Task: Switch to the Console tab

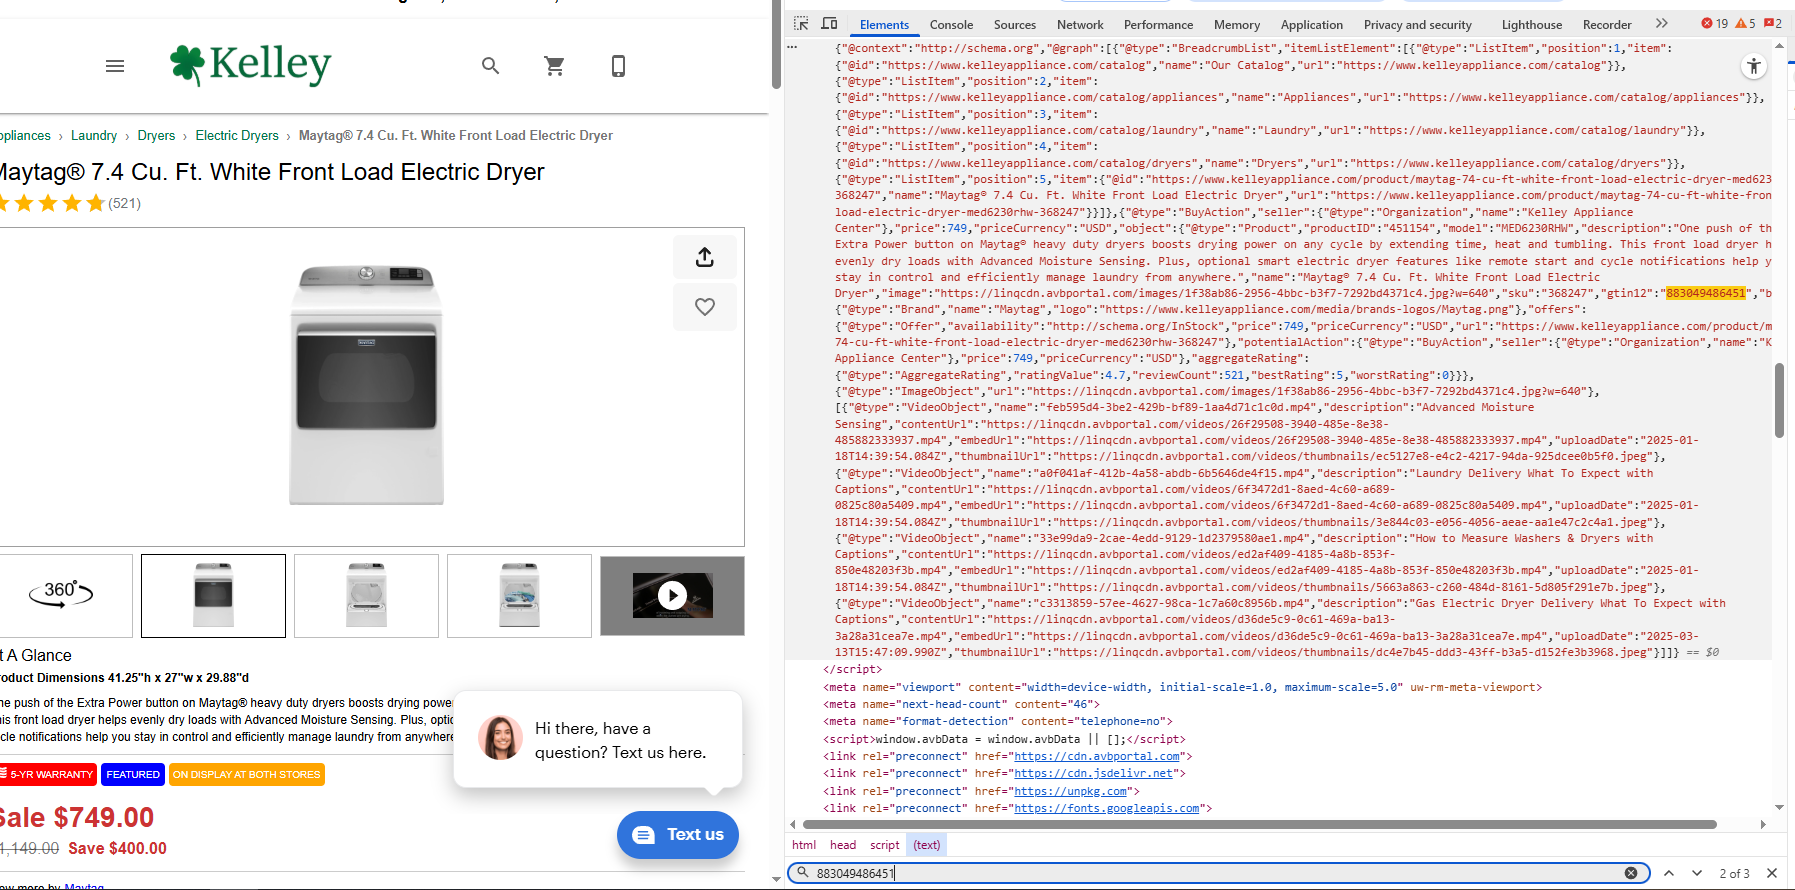Action: (951, 25)
